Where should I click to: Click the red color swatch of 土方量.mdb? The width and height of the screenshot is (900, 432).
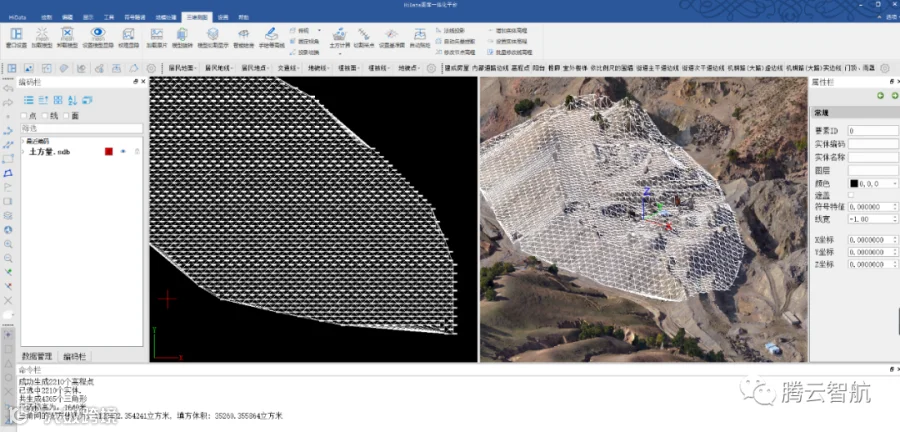click(108, 151)
